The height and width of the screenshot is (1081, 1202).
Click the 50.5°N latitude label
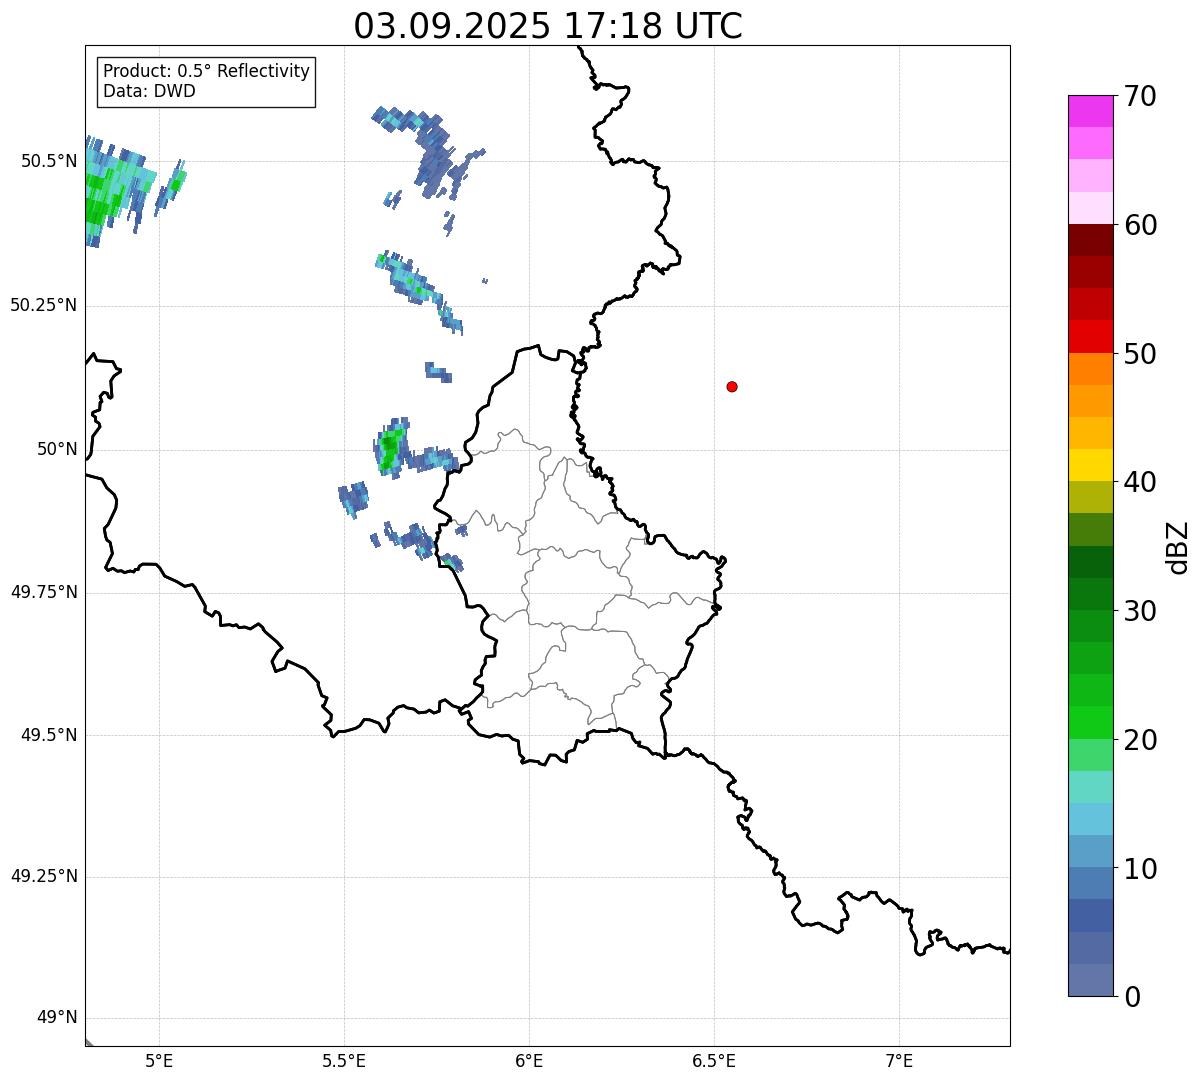(49, 162)
